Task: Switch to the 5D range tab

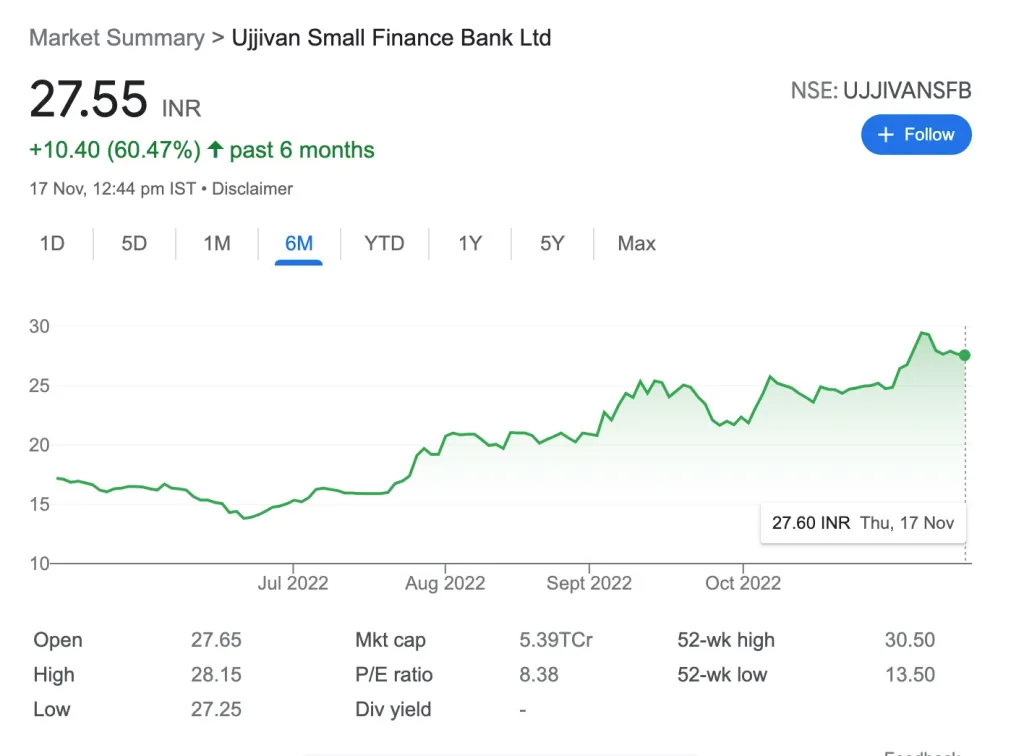Action: (x=134, y=244)
